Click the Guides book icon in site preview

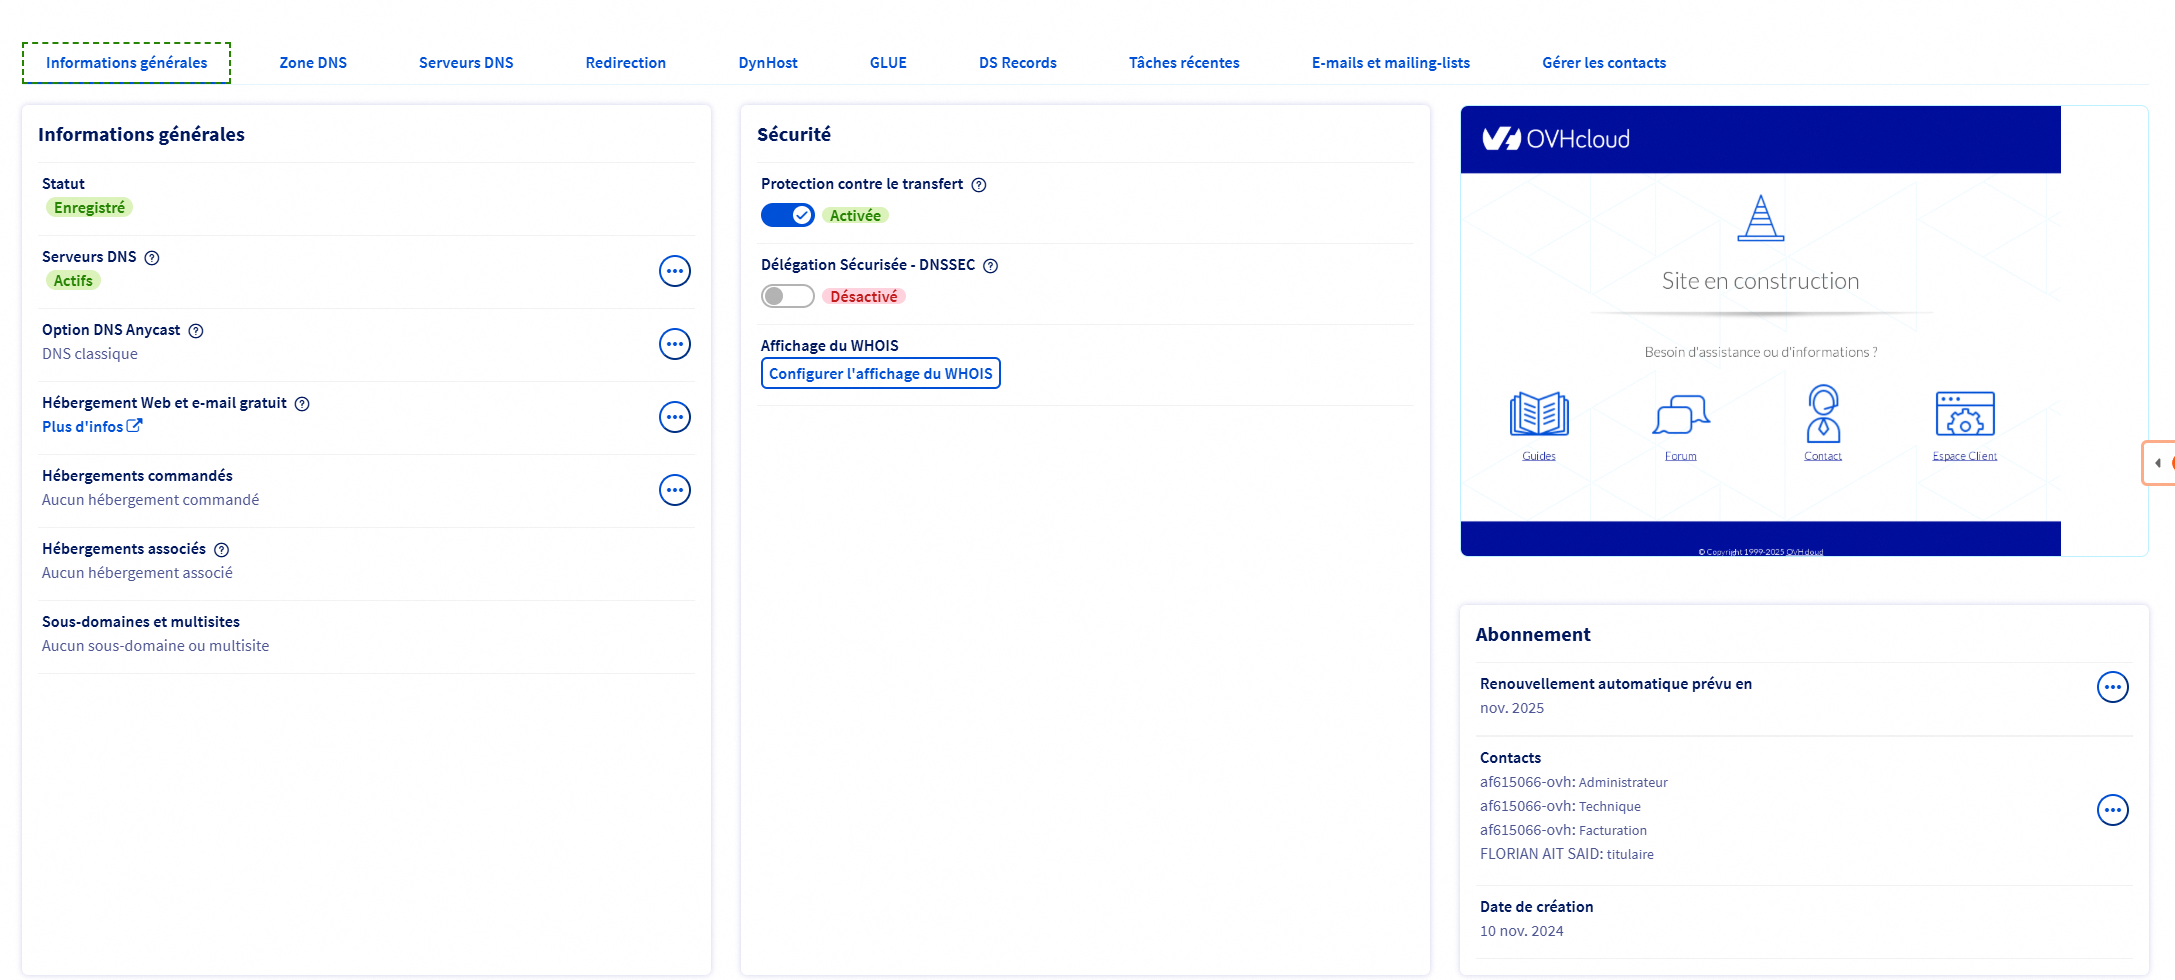[x=1538, y=414]
